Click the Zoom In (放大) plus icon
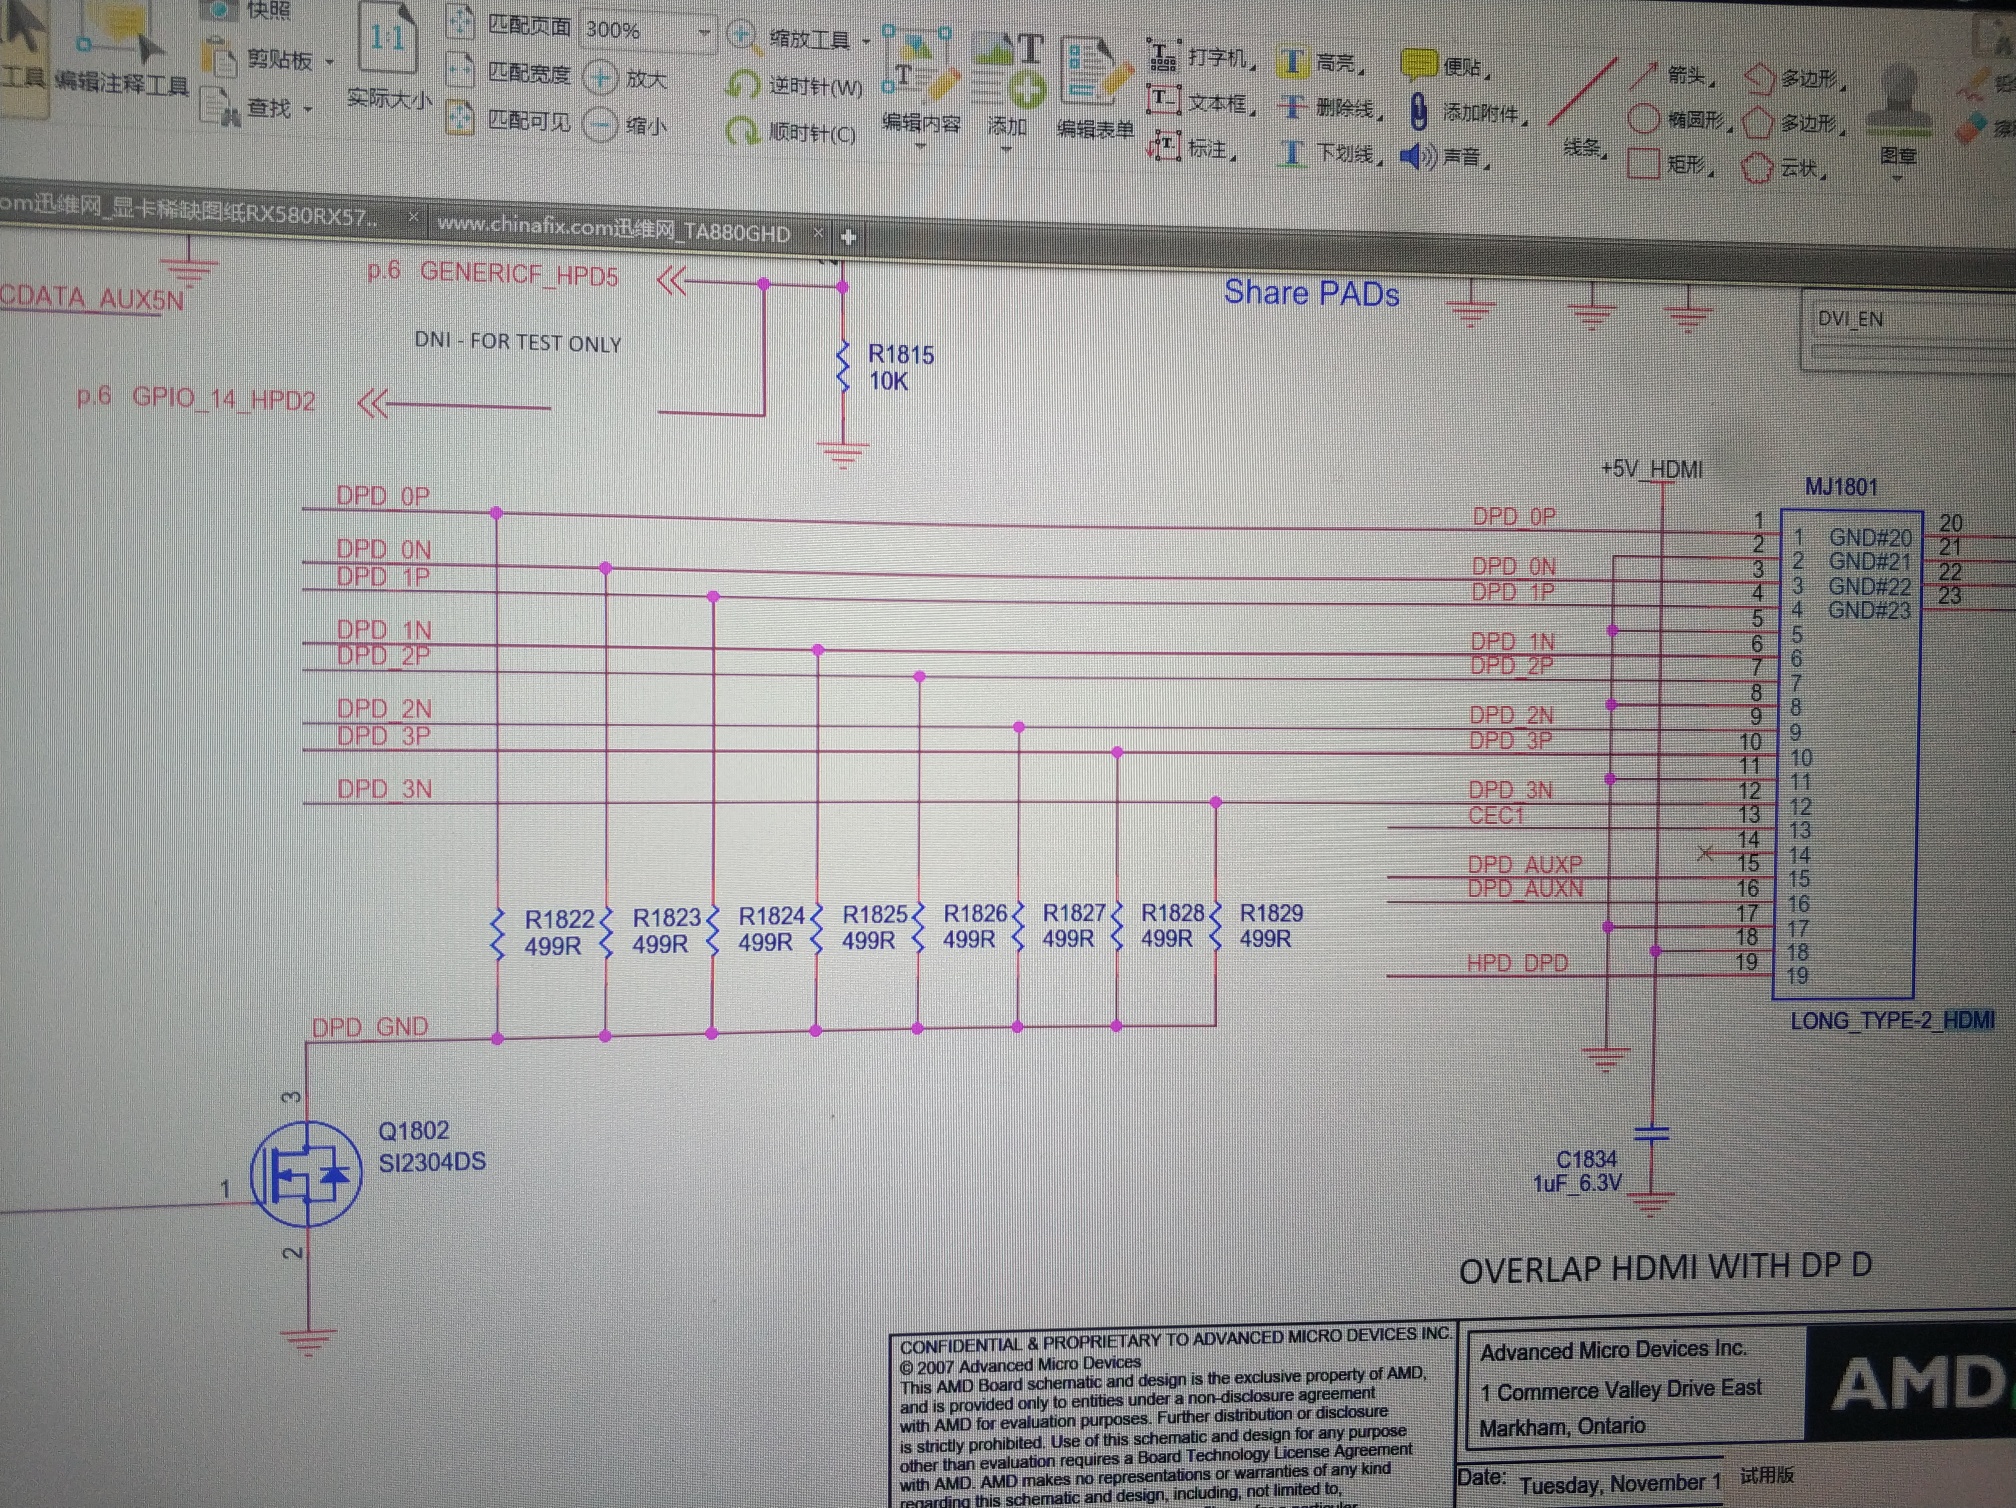 tap(601, 78)
